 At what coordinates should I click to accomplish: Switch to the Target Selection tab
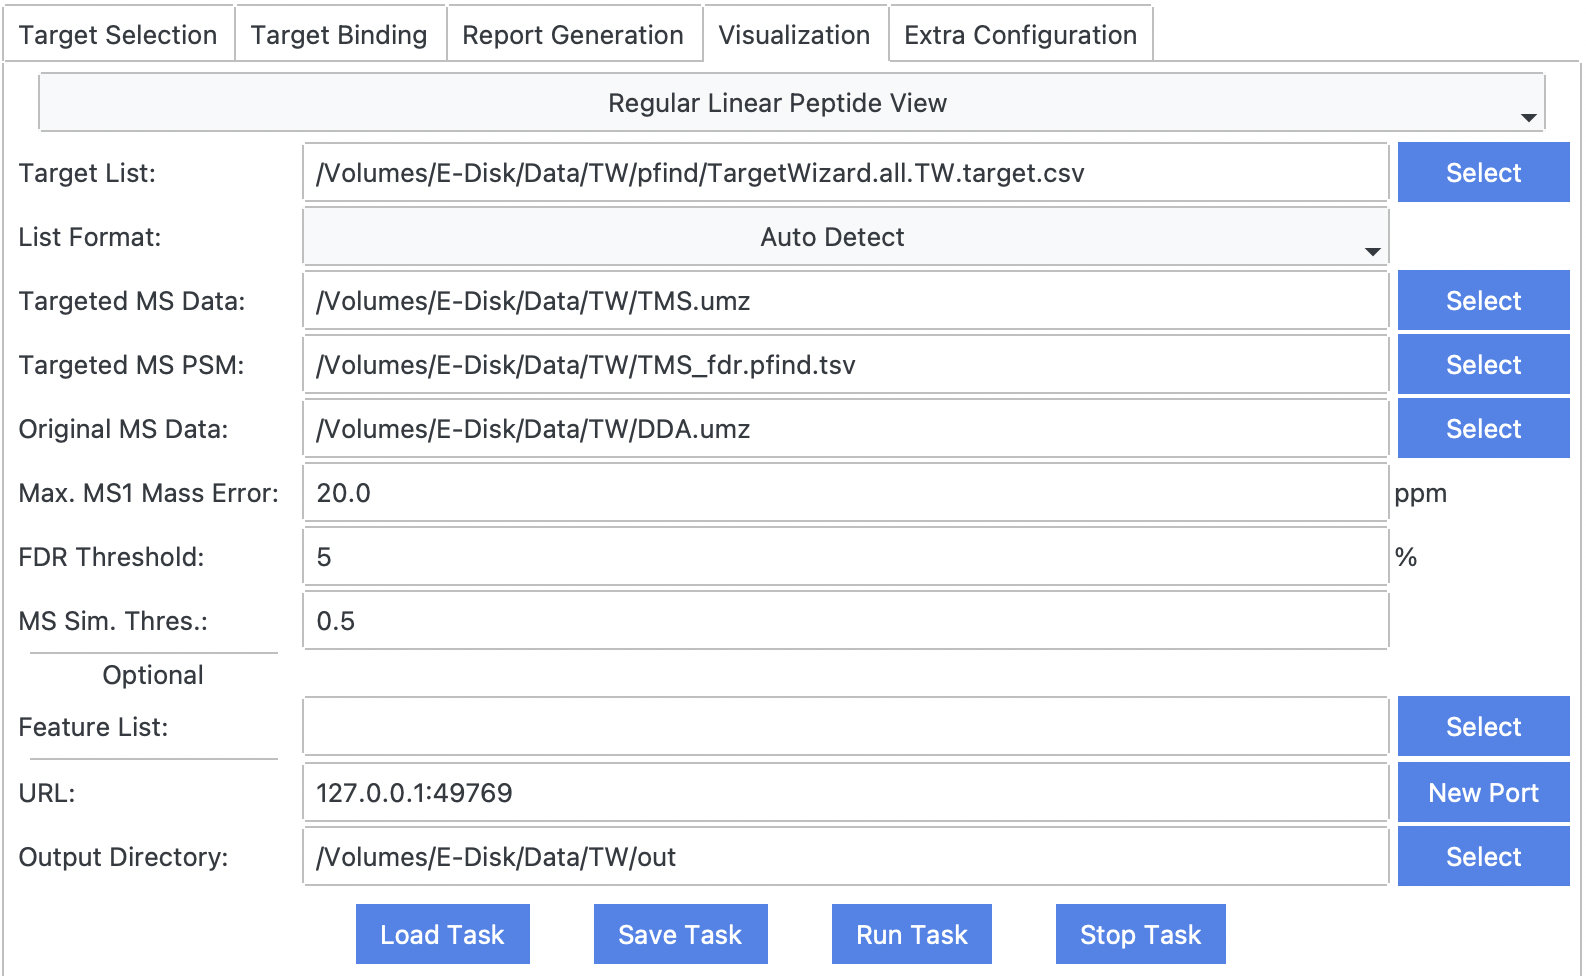tap(118, 35)
